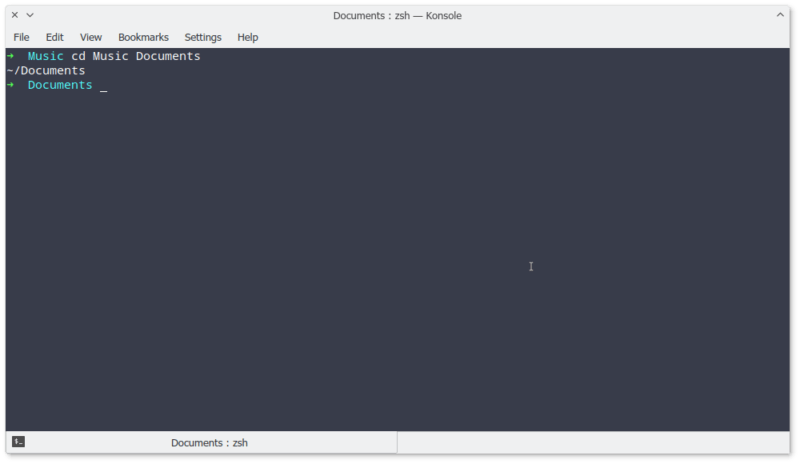
Task: Open the File menu
Action: coord(21,37)
